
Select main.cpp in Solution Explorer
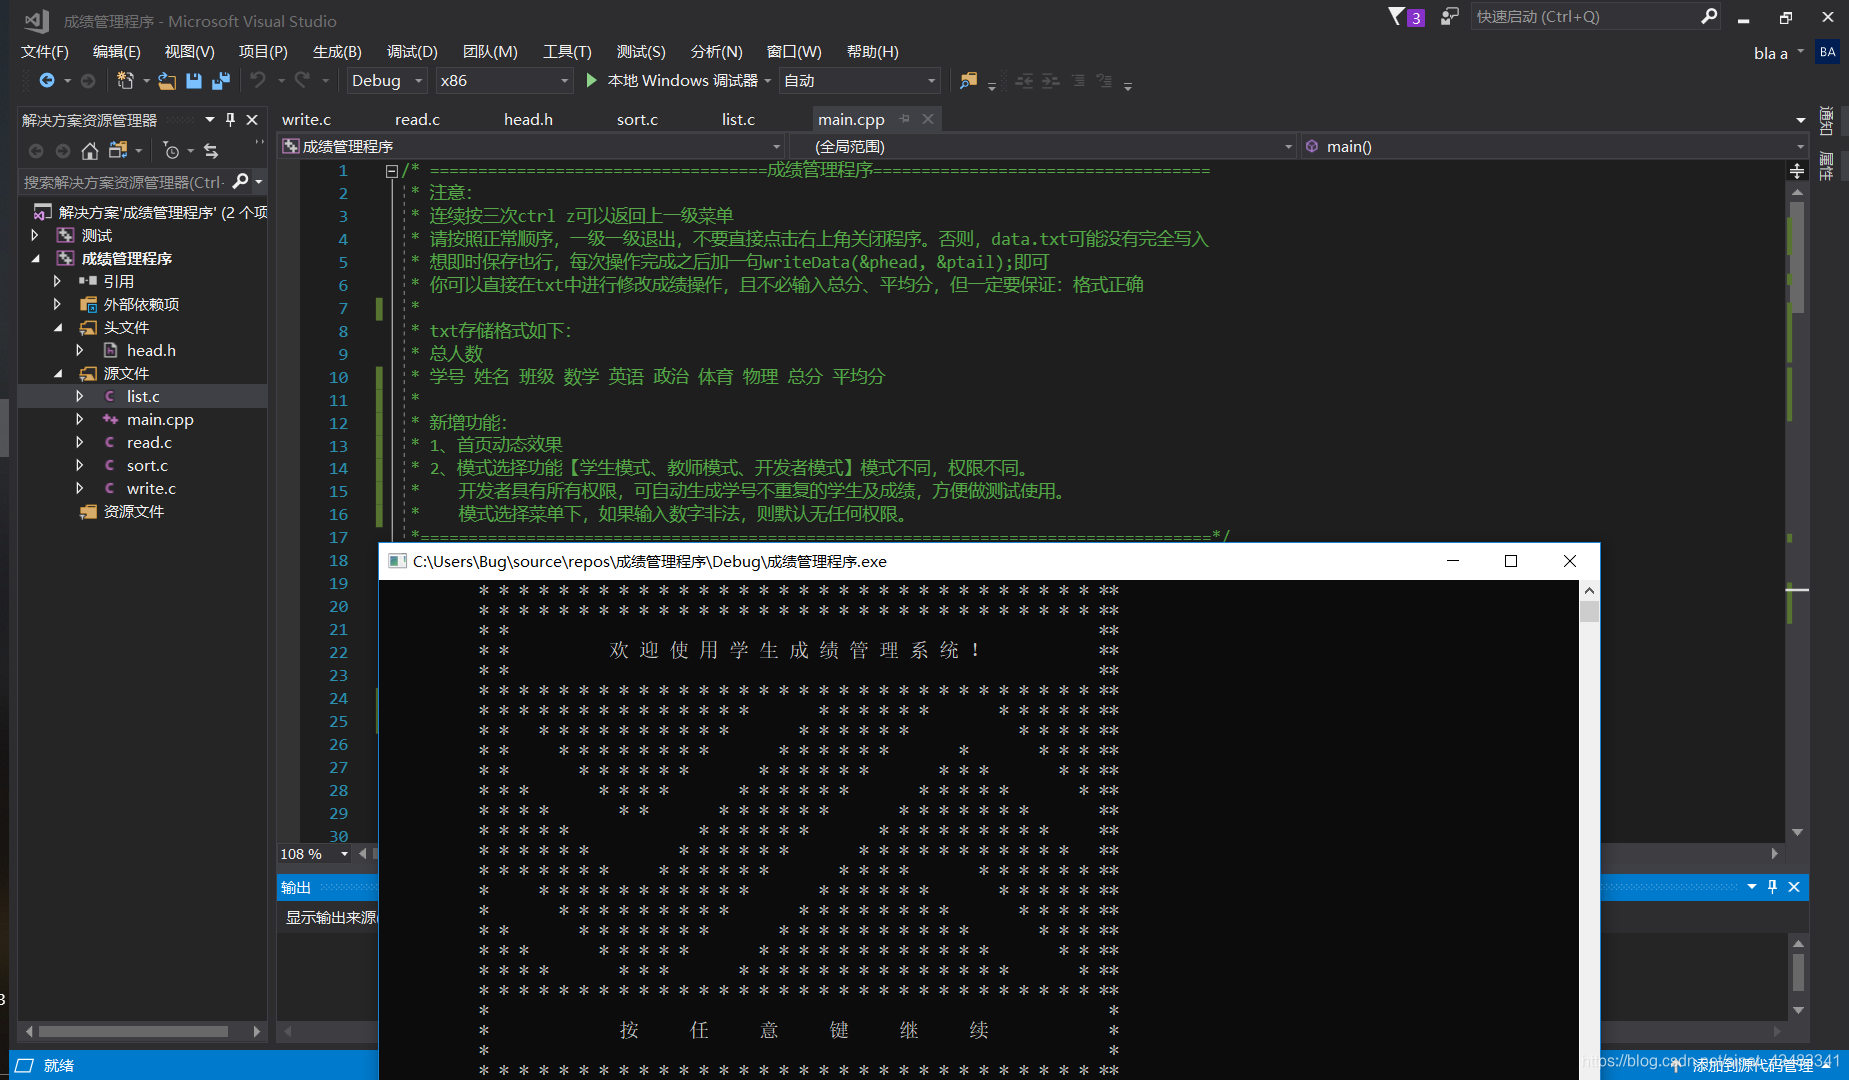[160, 419]
